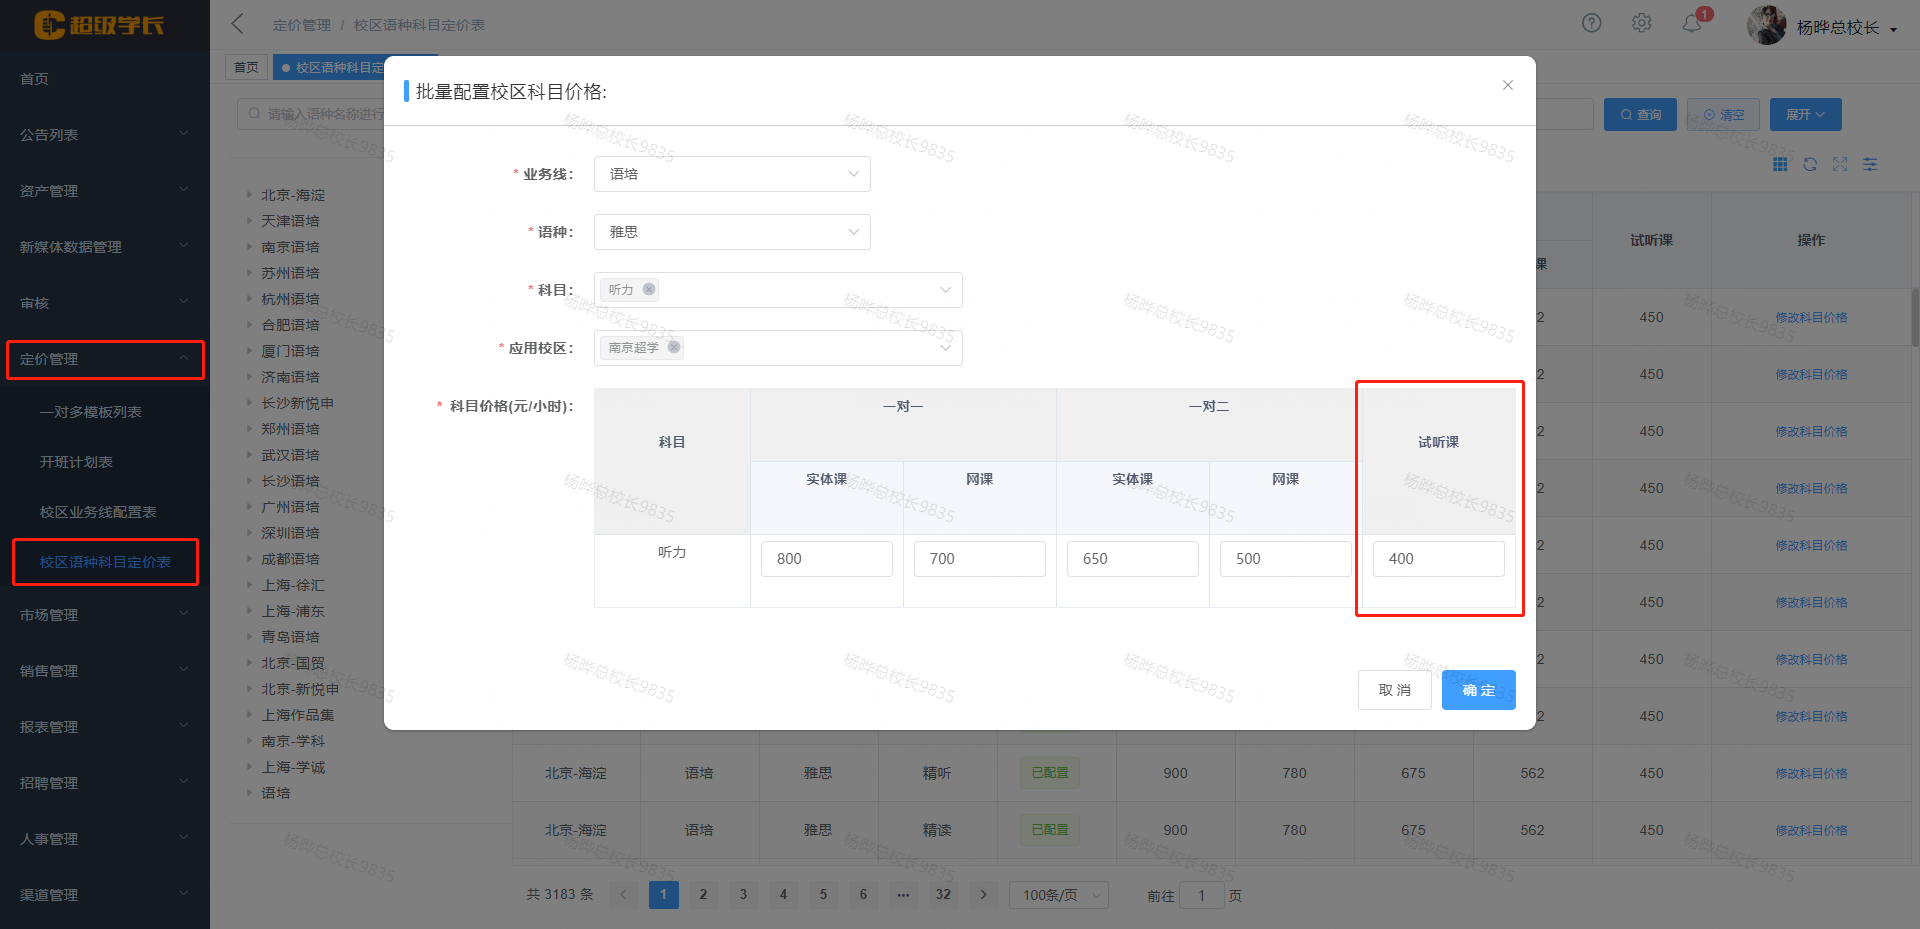The height and width of the screenshot is (929, 1920).
Task: Remove the 听力 tag from 科目 field
Action: click(649, 289)
